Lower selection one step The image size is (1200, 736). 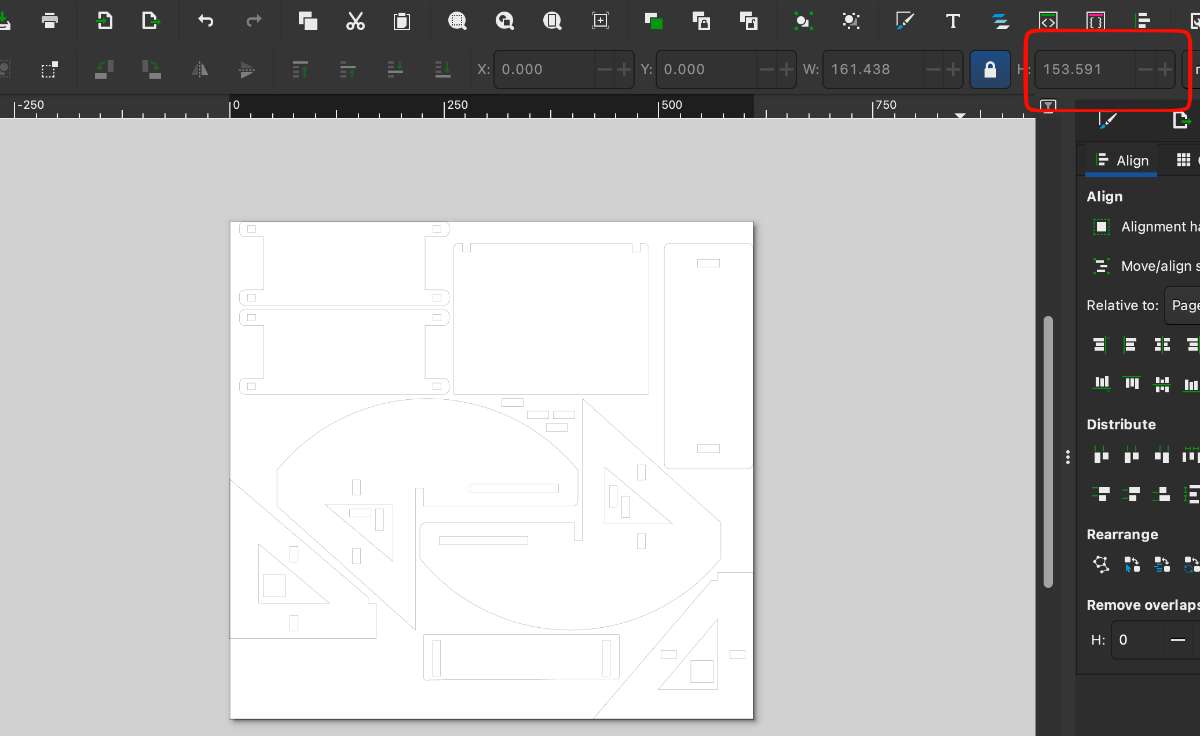click(x=394, y=69)
